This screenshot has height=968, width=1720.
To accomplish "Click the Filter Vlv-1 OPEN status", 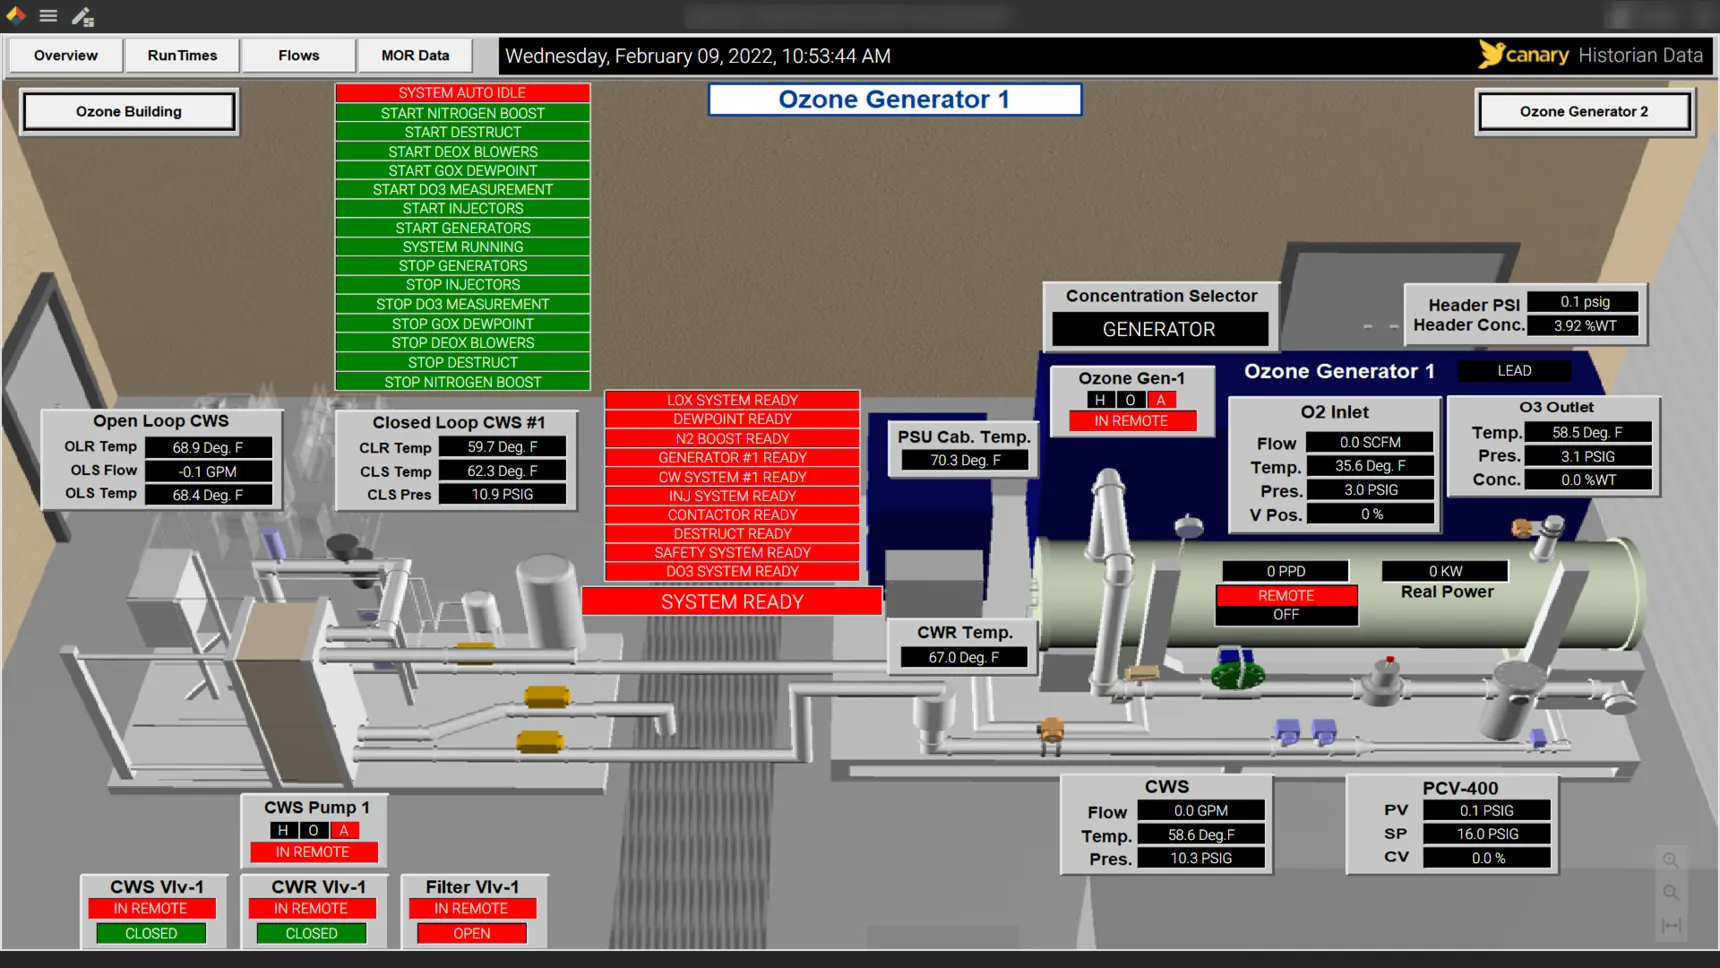I will [x=471, y=933].
